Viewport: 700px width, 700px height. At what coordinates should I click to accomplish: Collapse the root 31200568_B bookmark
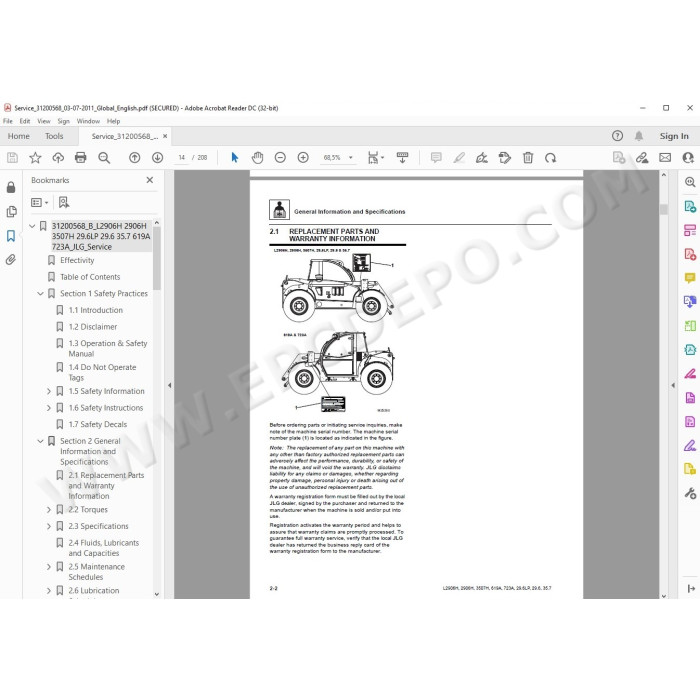click(x=32, y=226)
